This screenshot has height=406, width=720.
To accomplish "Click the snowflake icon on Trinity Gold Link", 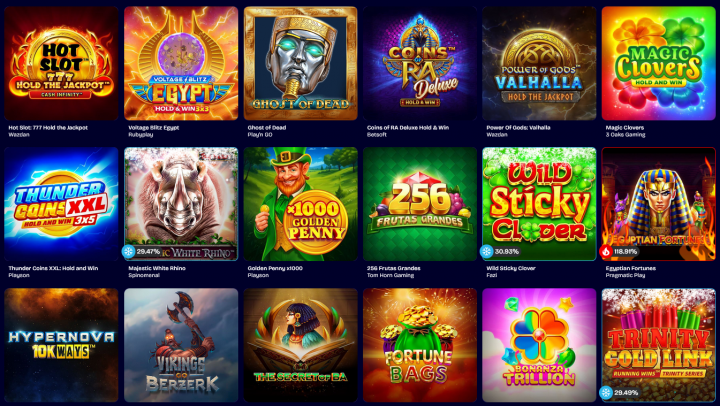I will tap(606, 393).
